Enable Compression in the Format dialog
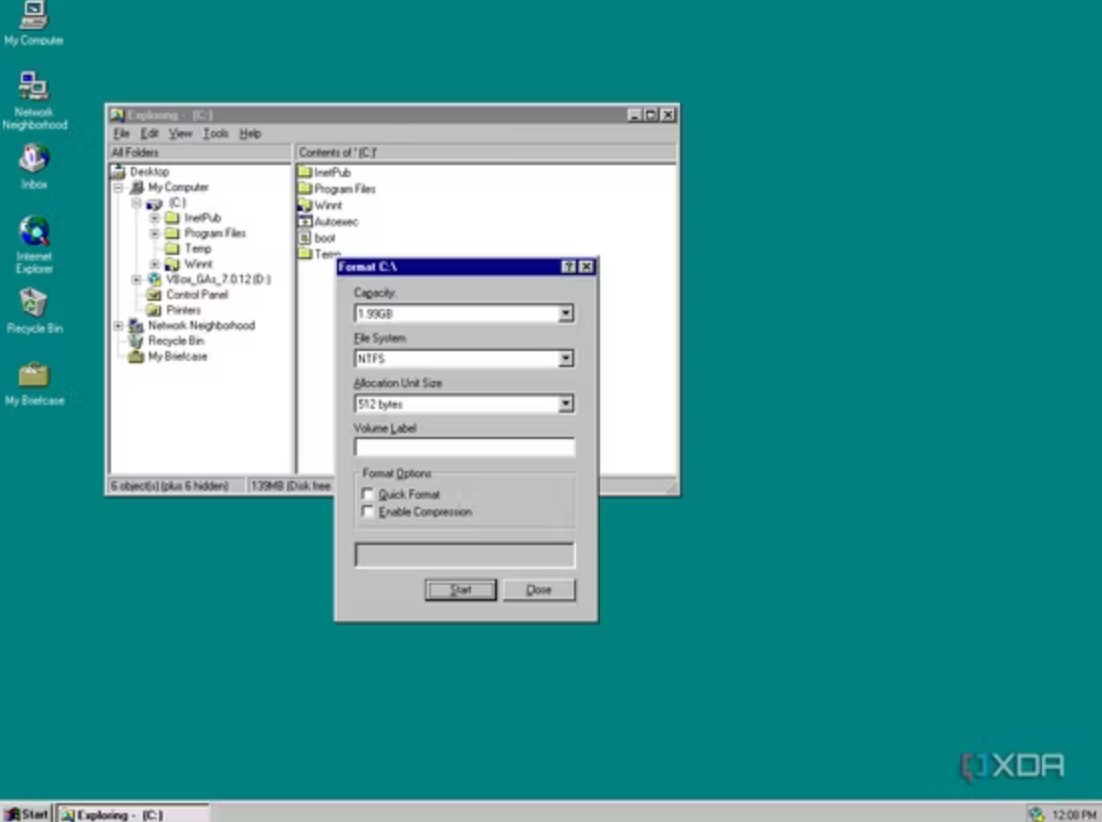This screenshot has height=822, width=1102. (368, 511)
